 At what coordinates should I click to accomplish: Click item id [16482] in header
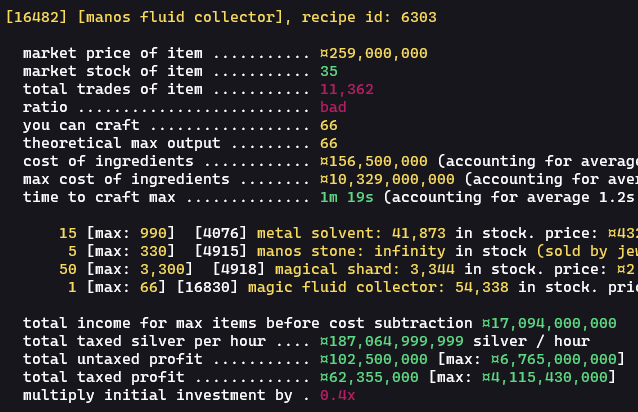[36, 17]
